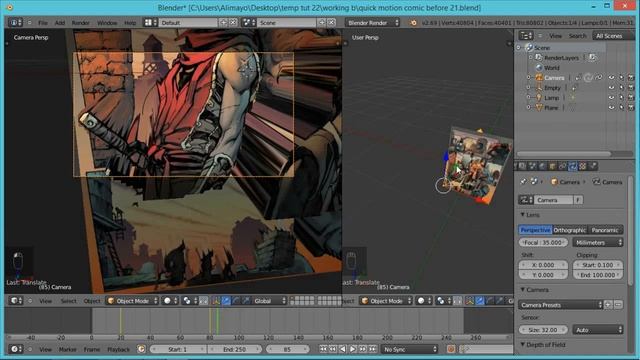640x360 pixels.
Task: Toggle Plane renderability camera icon
Action: click(x=631, y=107)
